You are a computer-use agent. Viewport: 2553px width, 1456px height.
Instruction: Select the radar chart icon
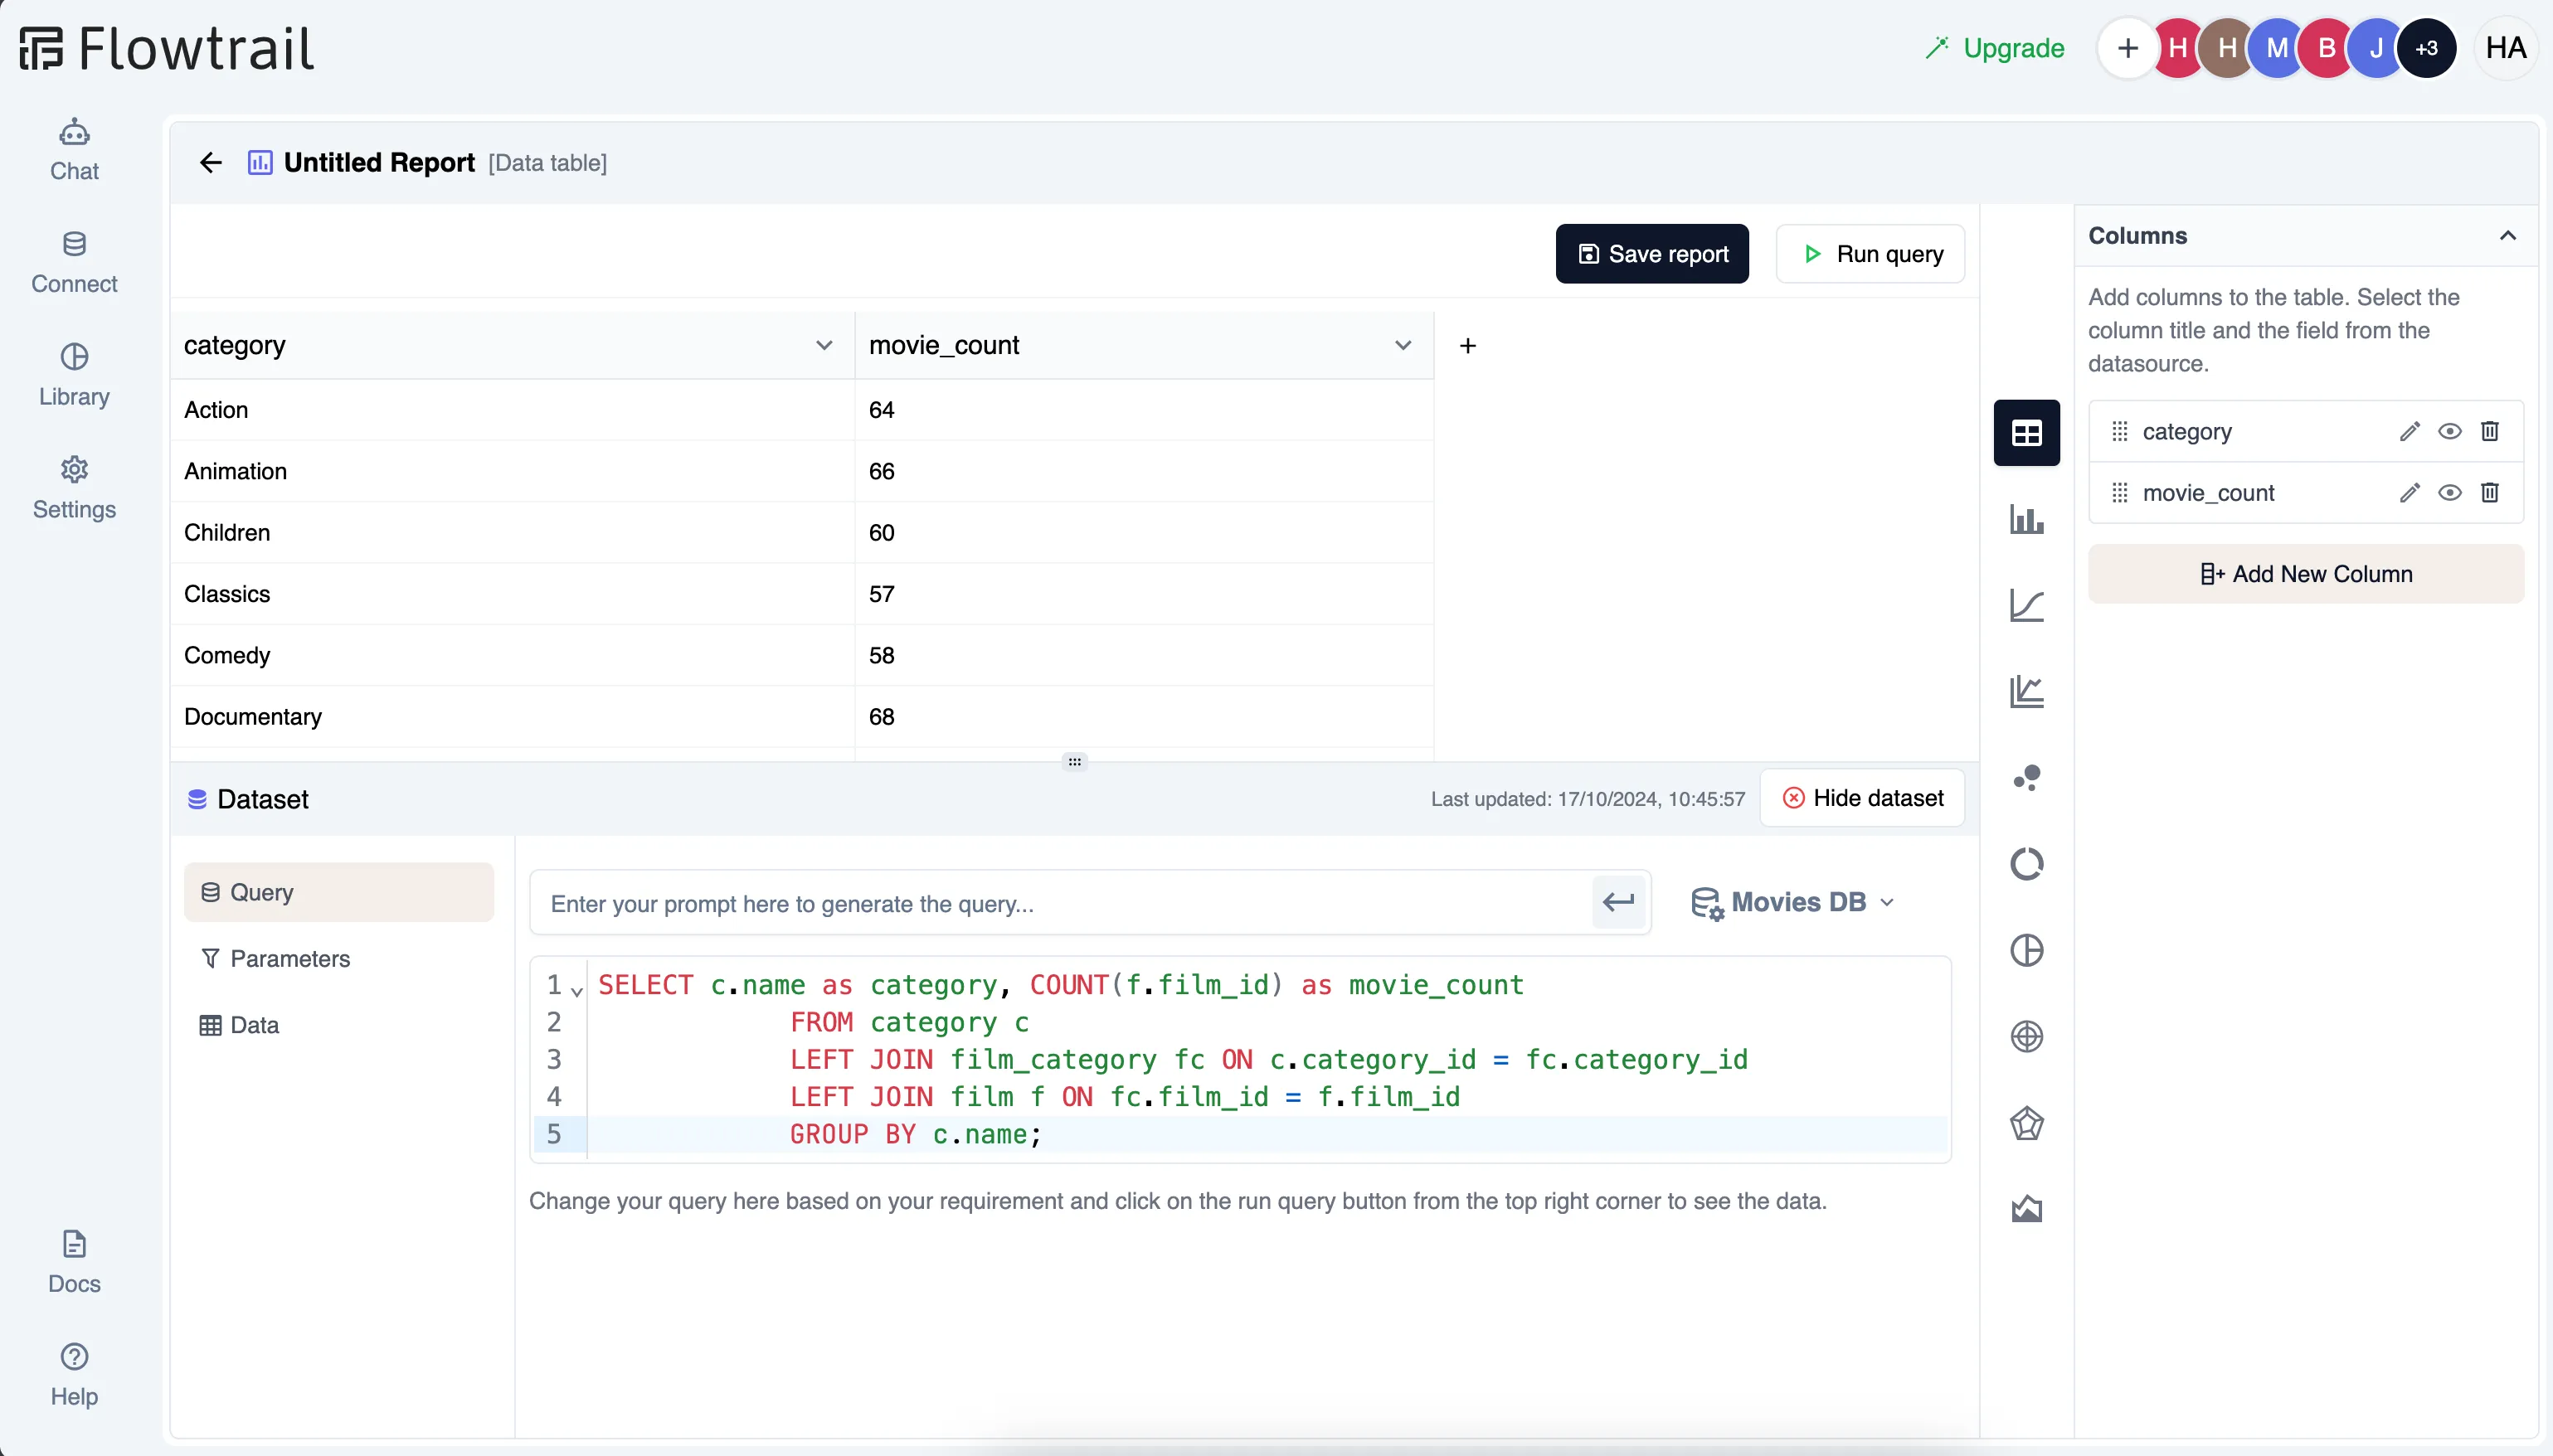[2029, 1121]
